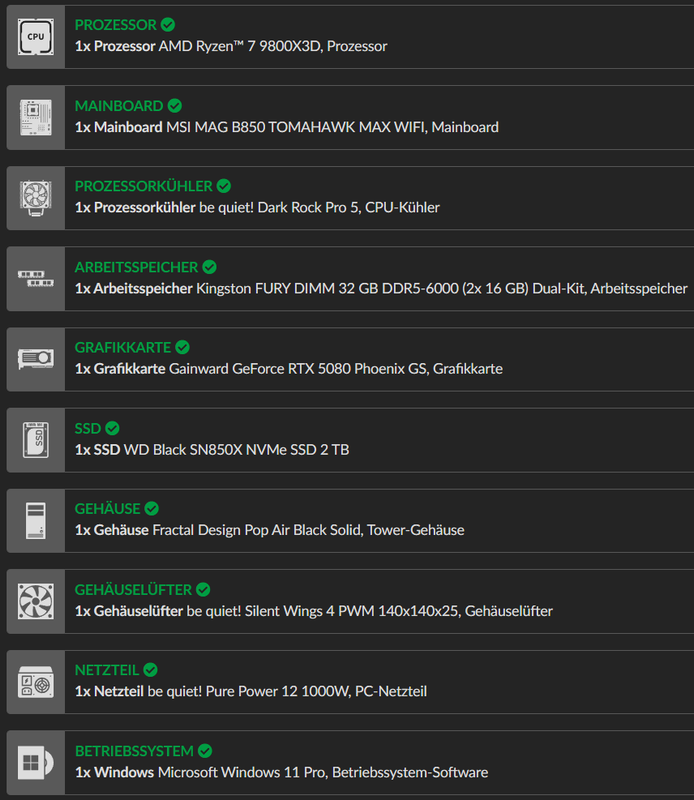
Task: Click the CPU icon in Prozessor row
Action: (36, 37)
